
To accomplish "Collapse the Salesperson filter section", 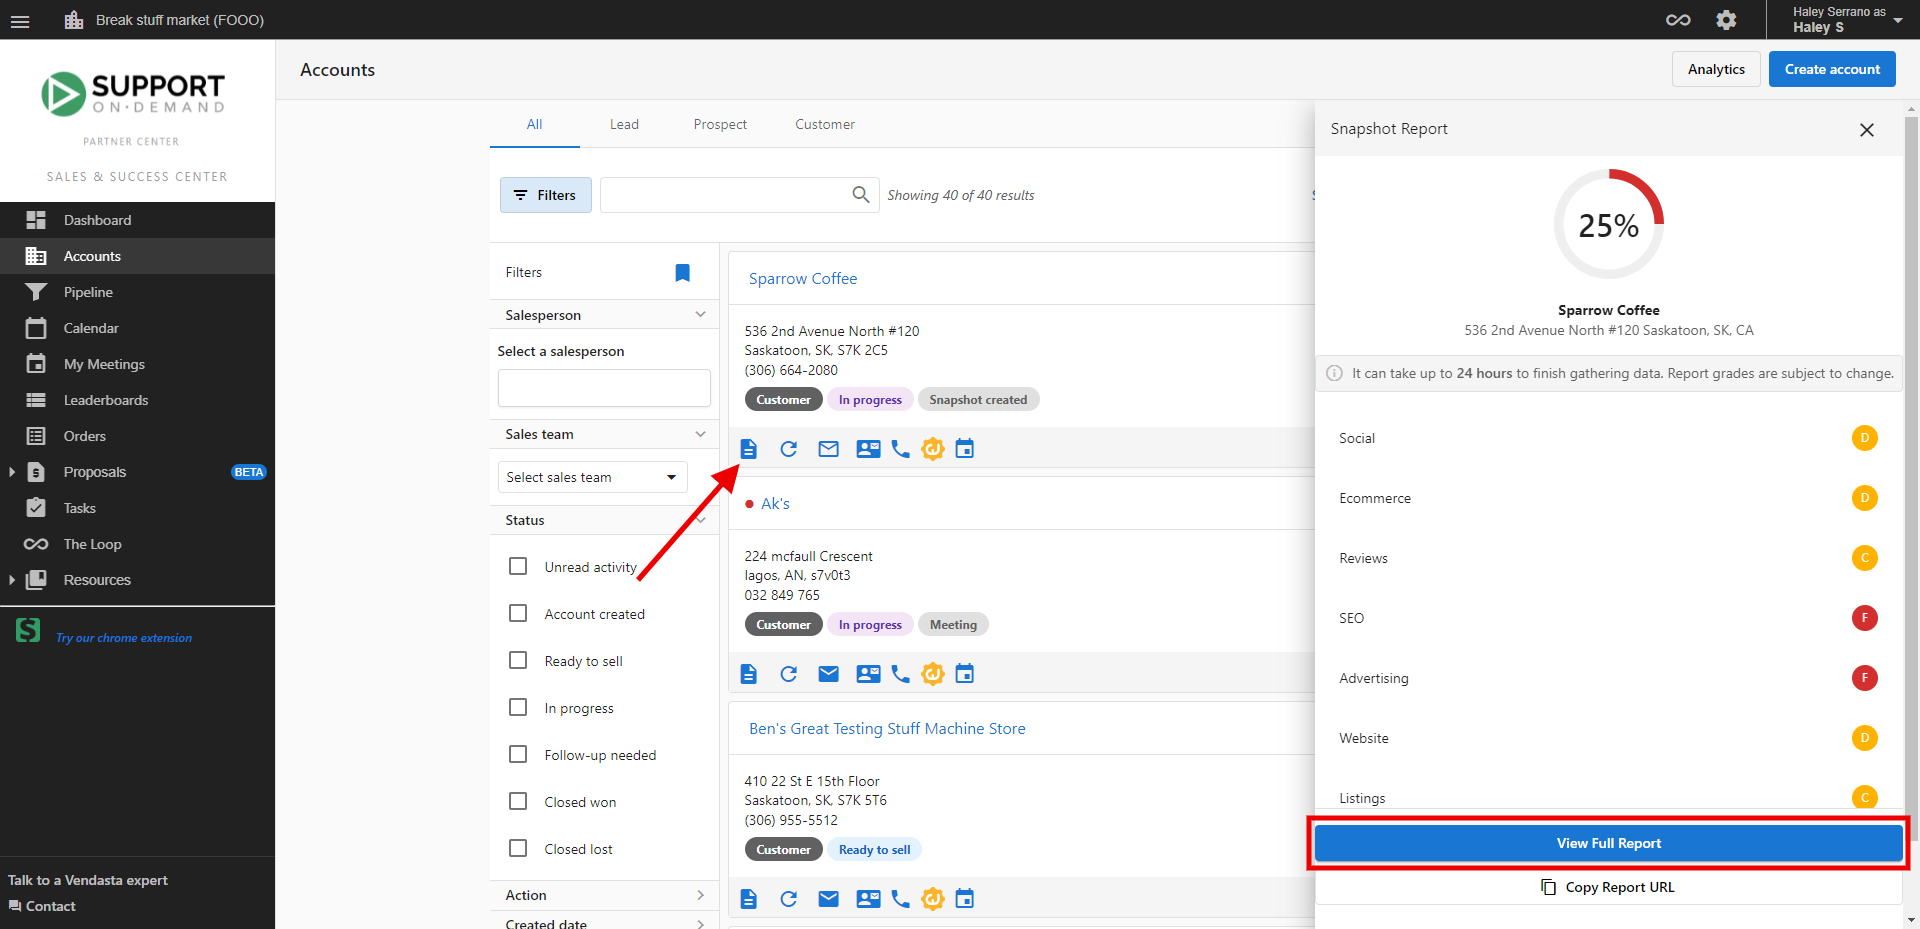I will [x=700, y=314].
